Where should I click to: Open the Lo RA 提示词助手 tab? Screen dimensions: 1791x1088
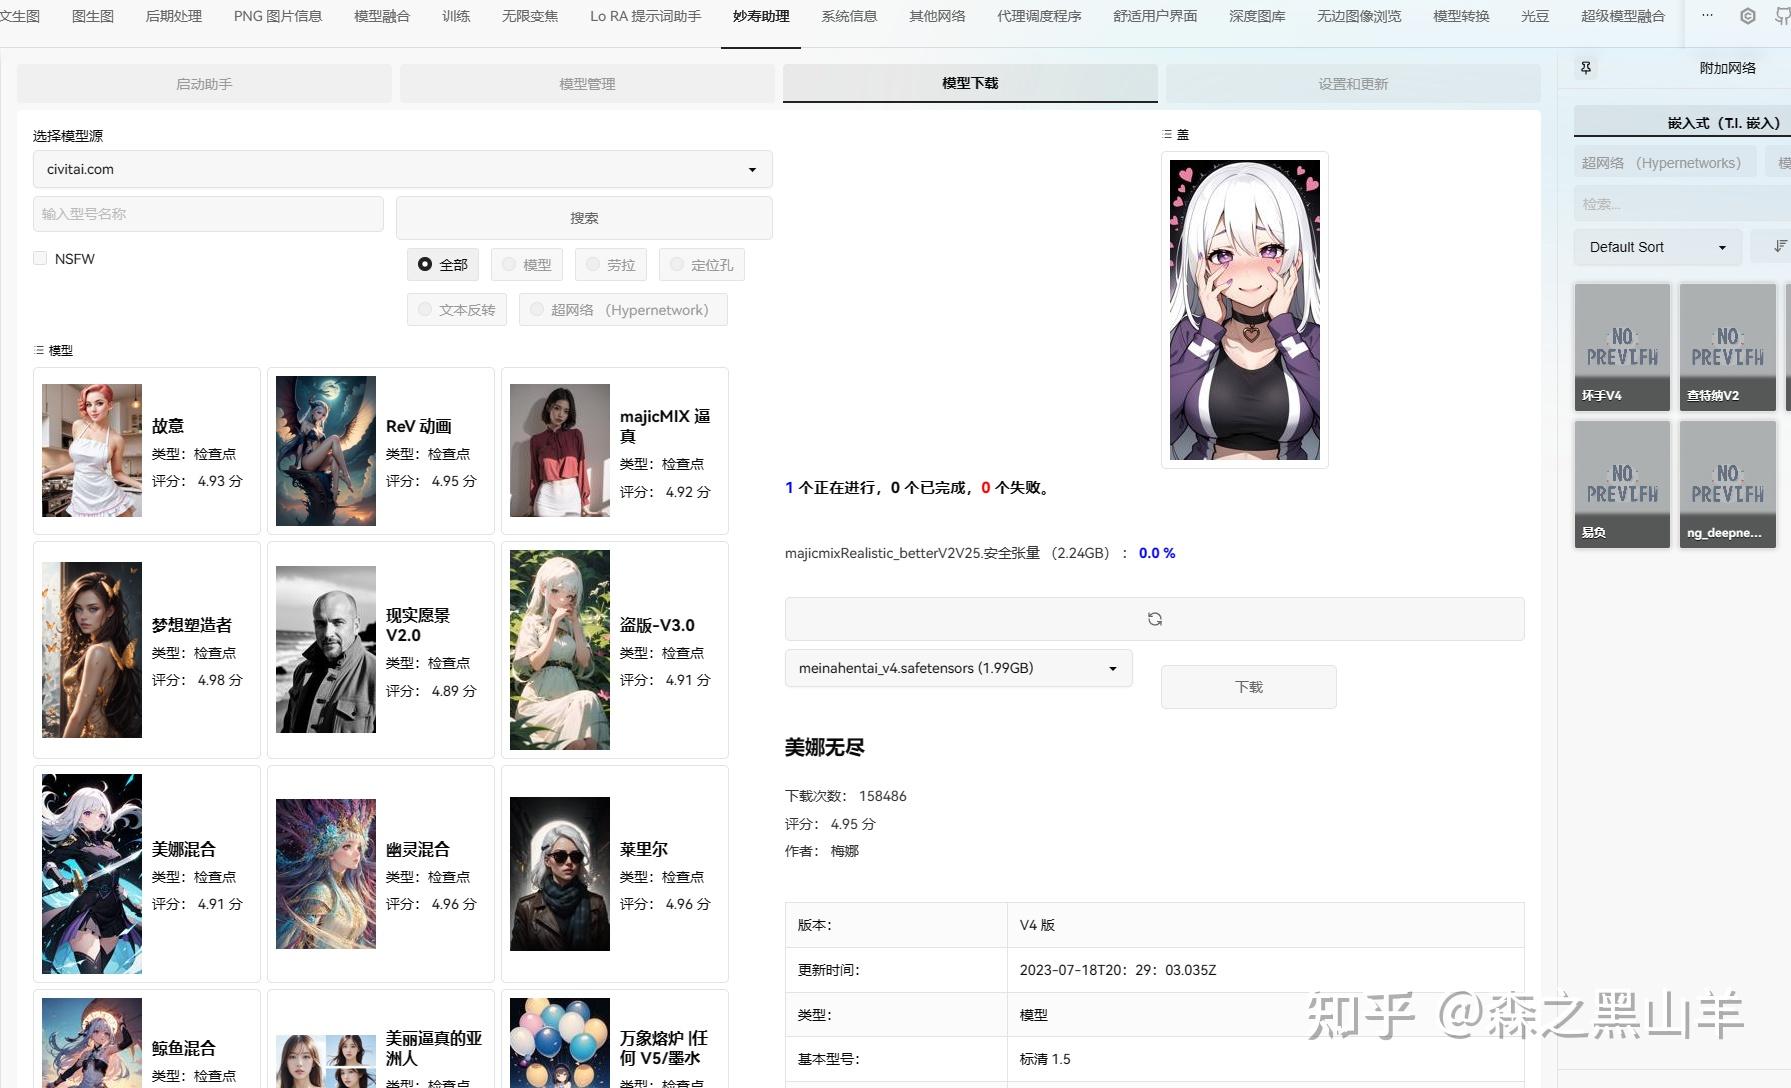645,16
